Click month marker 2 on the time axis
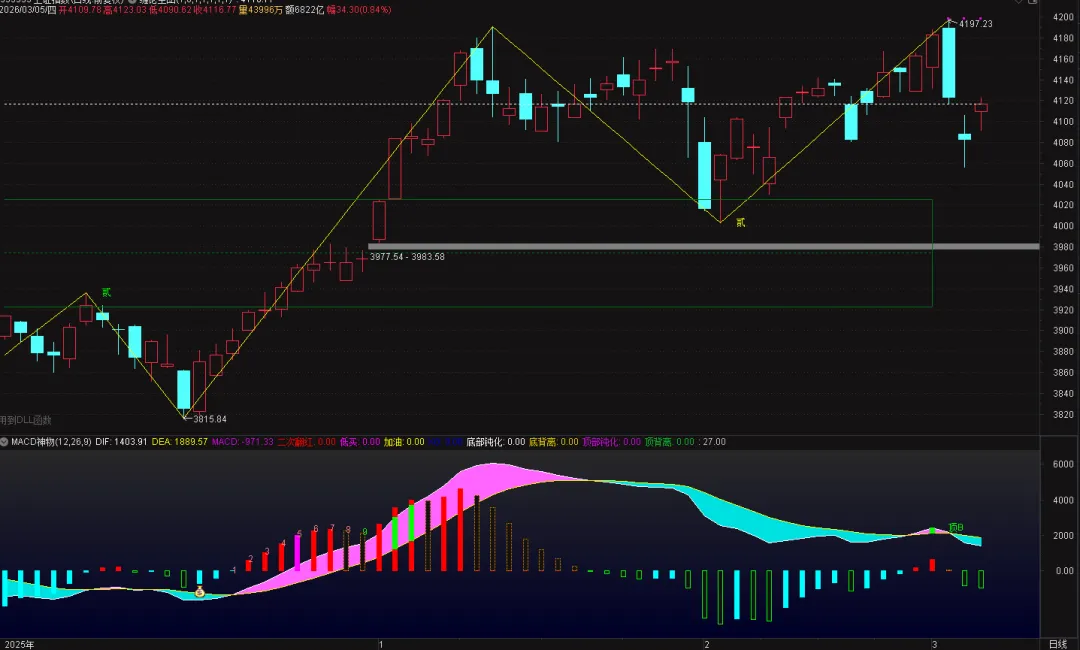 pyautogui.click(x=707, y=644)
